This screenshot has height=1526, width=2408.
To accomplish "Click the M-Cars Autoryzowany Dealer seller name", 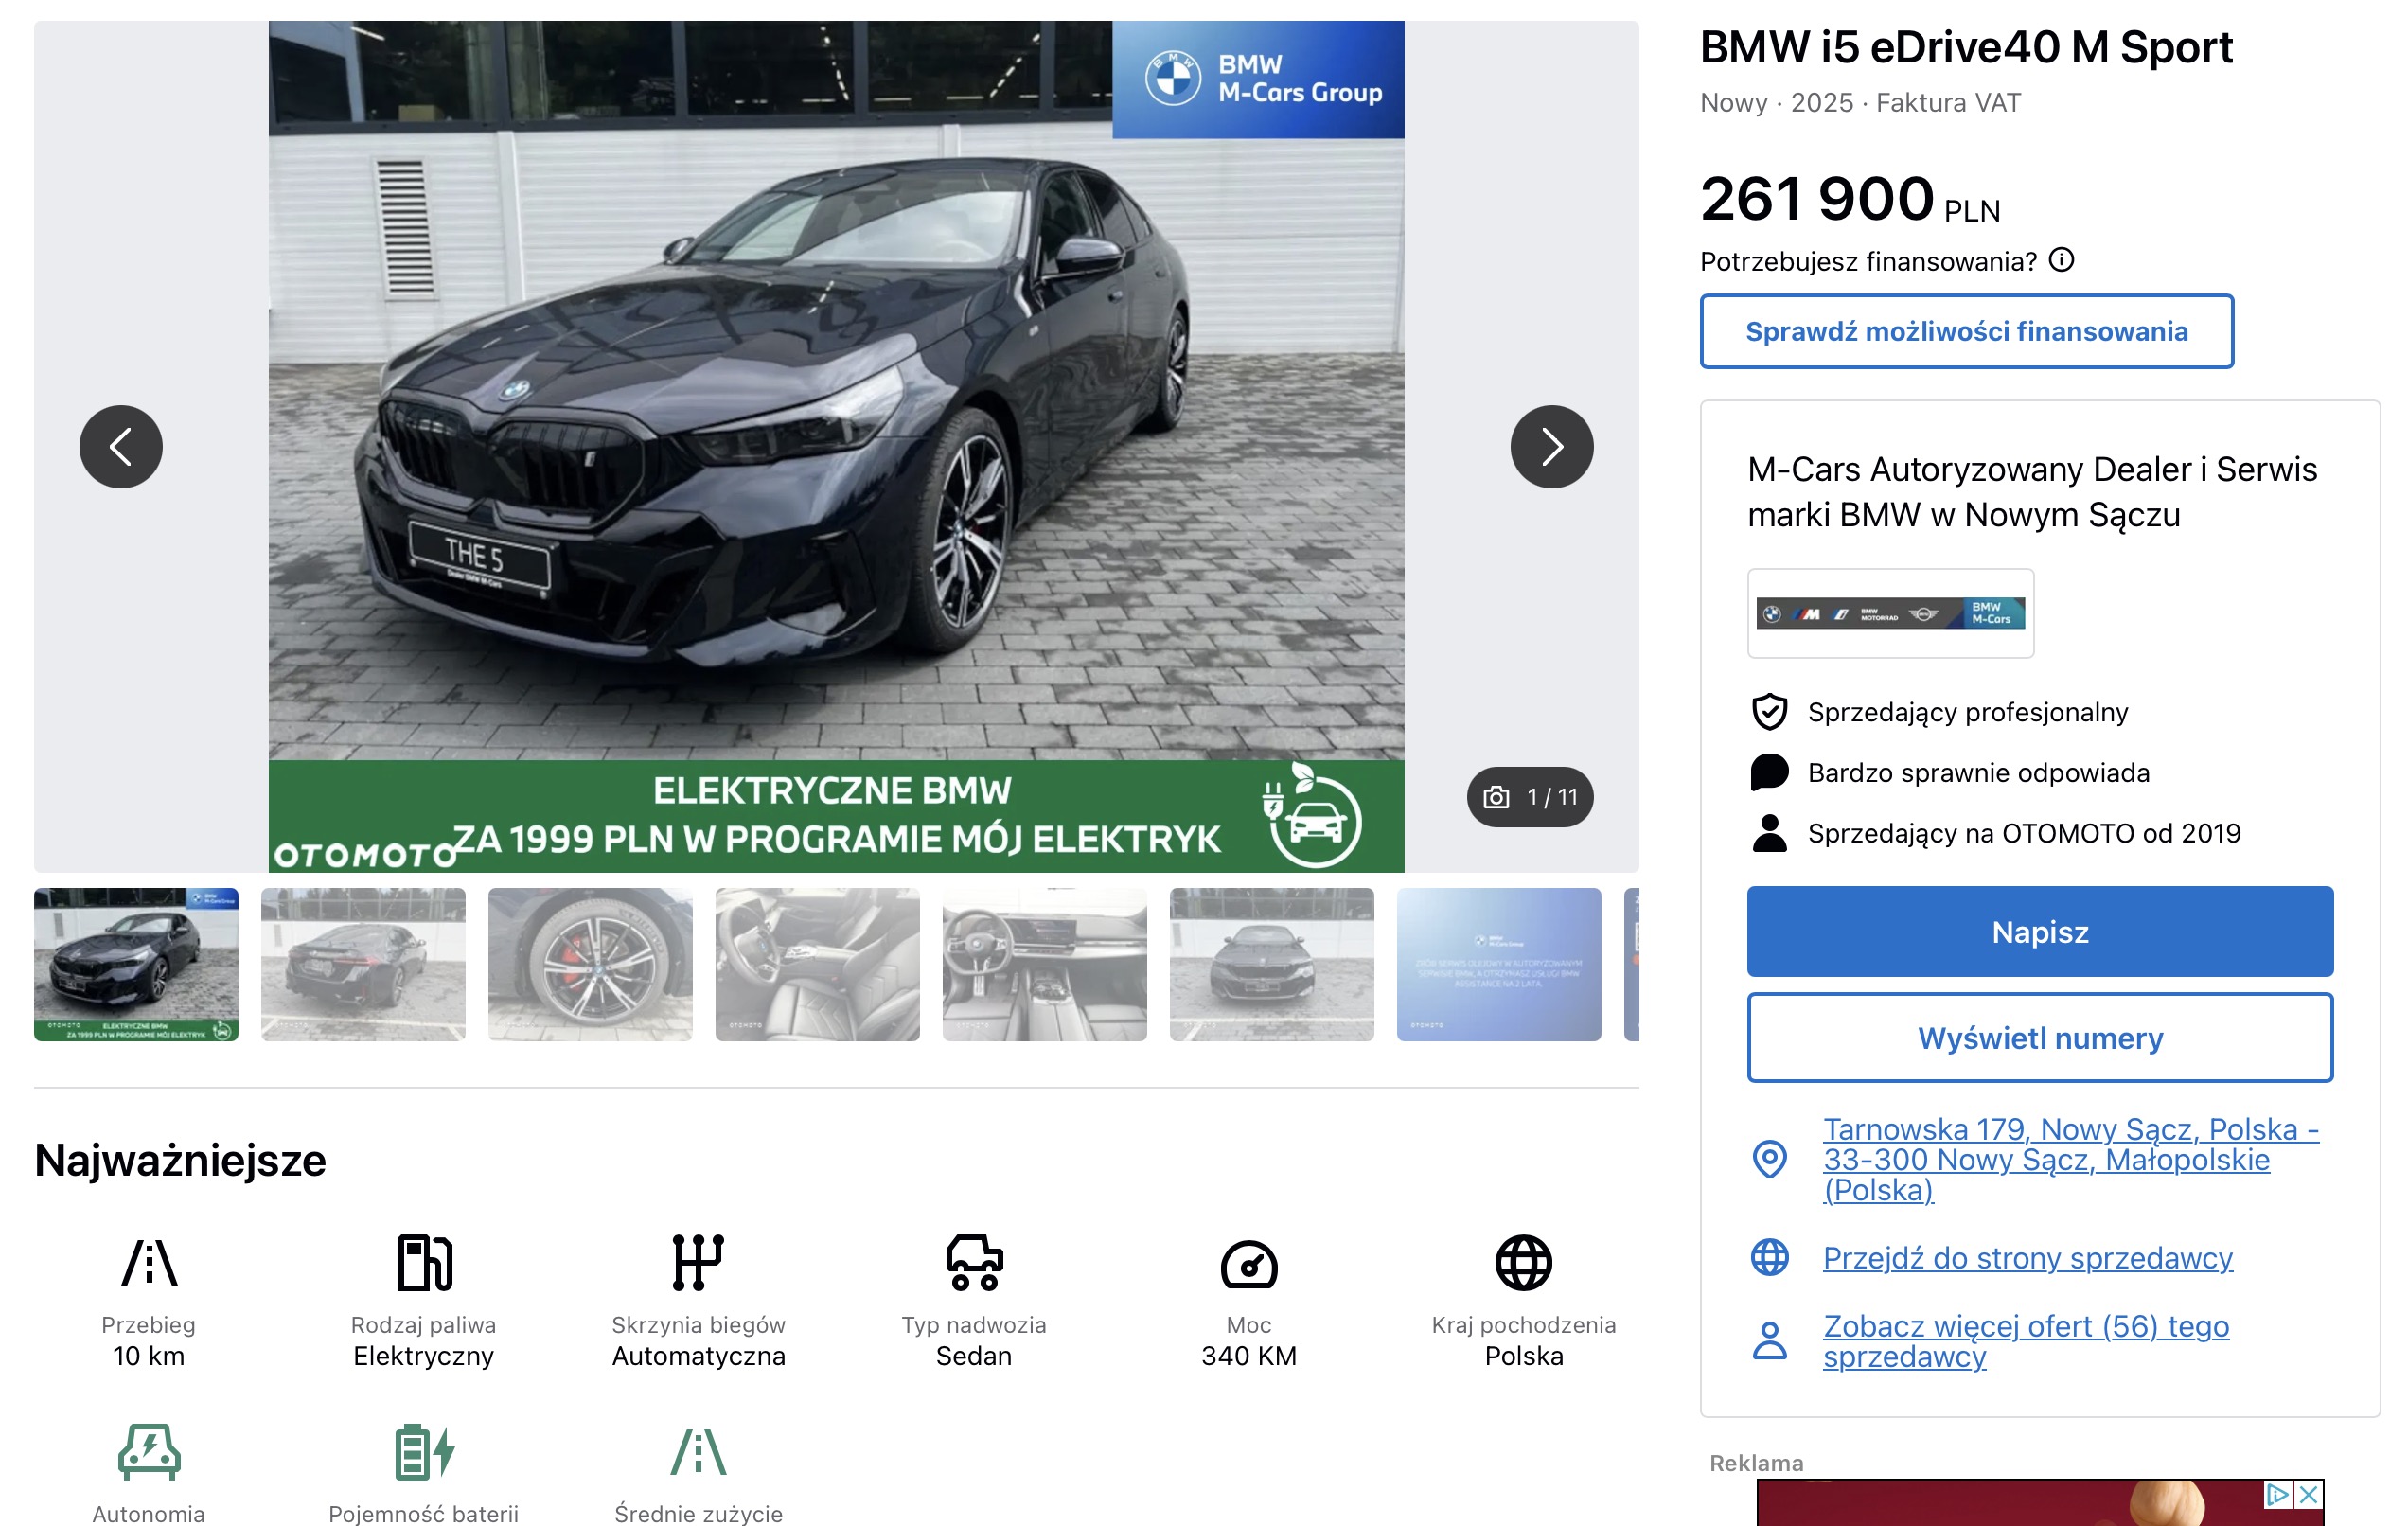I will [2032, 491].
